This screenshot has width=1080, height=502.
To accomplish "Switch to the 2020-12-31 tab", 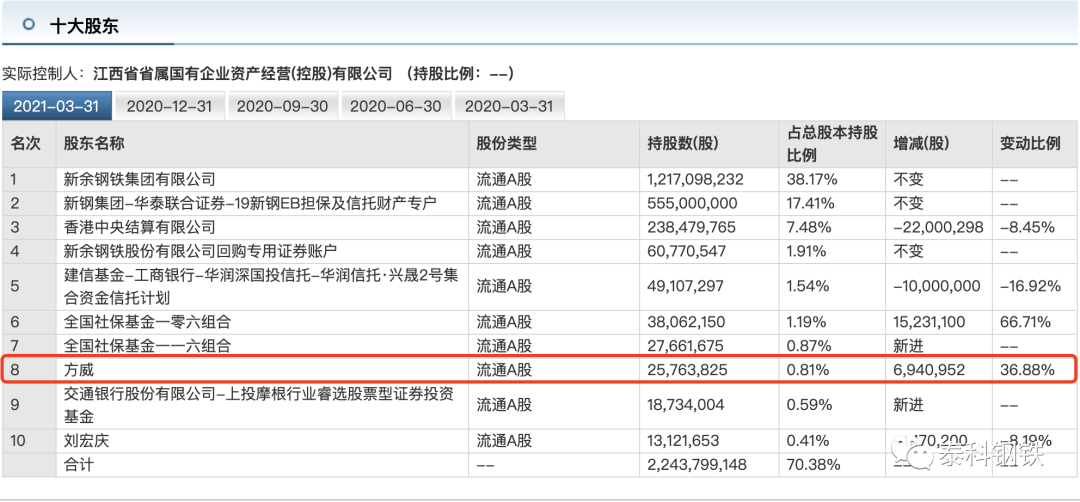I will point(170,106).
